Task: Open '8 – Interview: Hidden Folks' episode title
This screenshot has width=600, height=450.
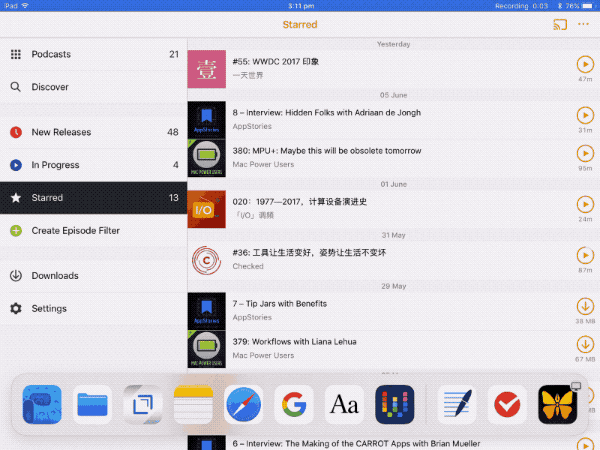Action: [327, 112]
